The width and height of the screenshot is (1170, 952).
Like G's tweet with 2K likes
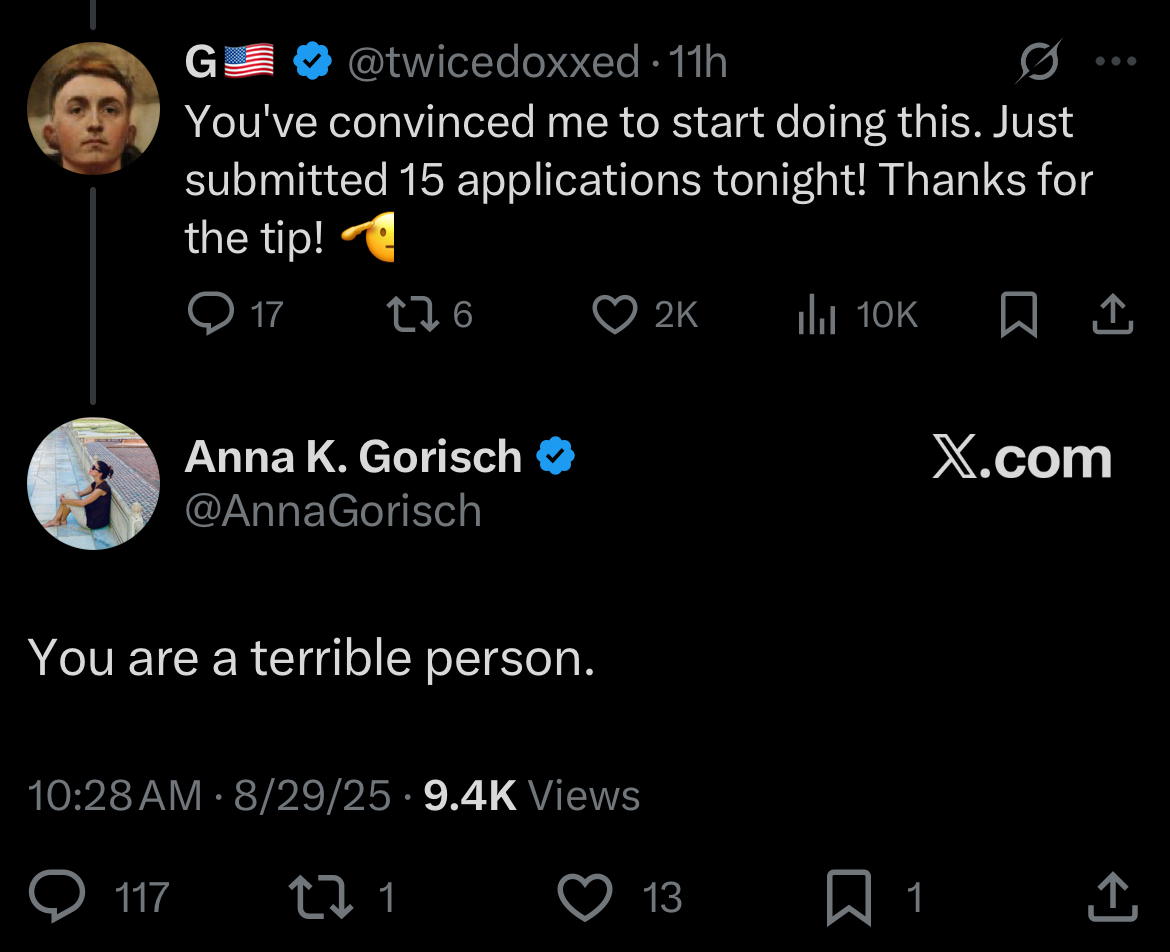point(615,316)
